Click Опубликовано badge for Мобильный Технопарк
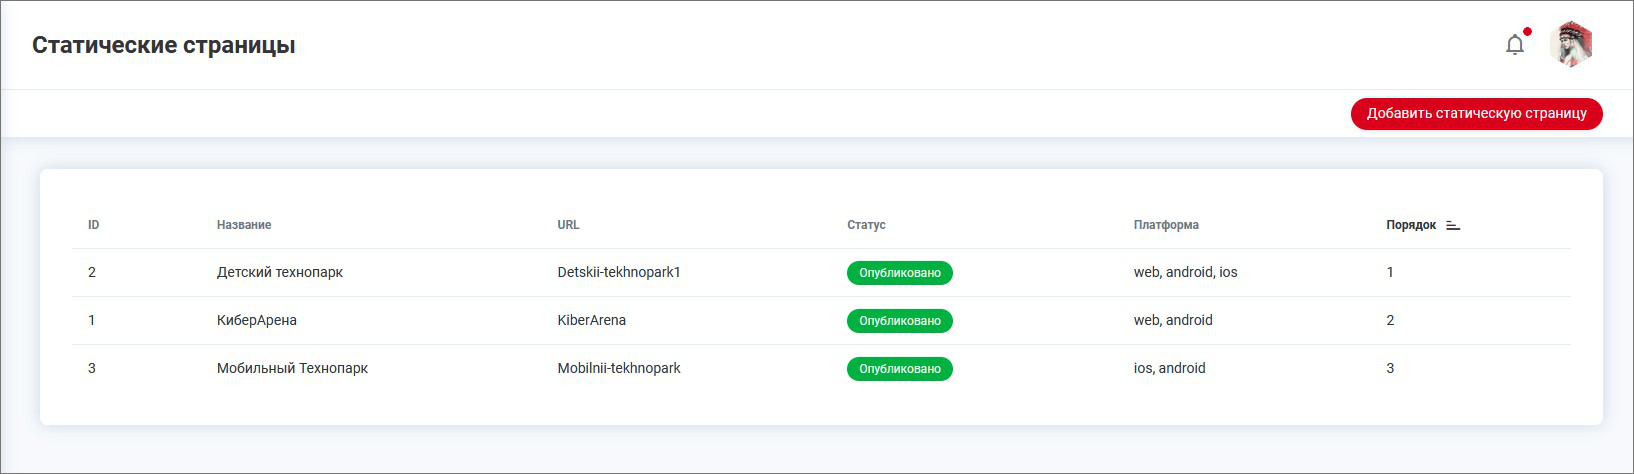 point(899,369)
